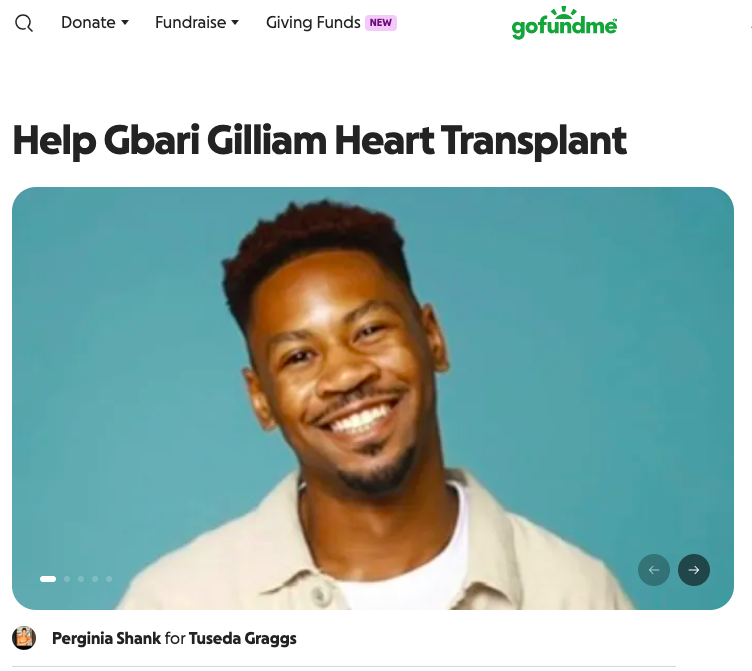
Task: Open Giving Funds menu item
Action: 313,23
